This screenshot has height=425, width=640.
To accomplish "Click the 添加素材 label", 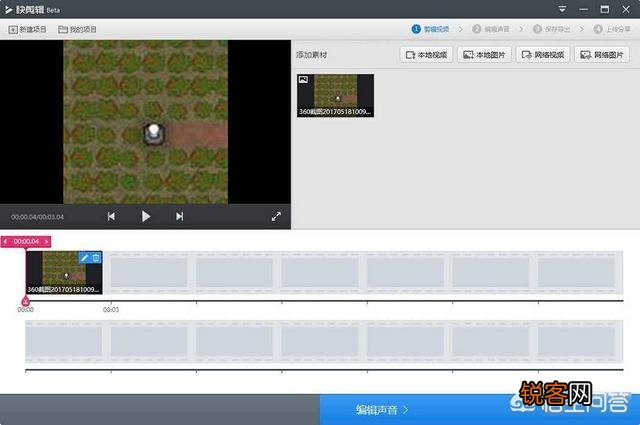I will [x=312, y=55].
